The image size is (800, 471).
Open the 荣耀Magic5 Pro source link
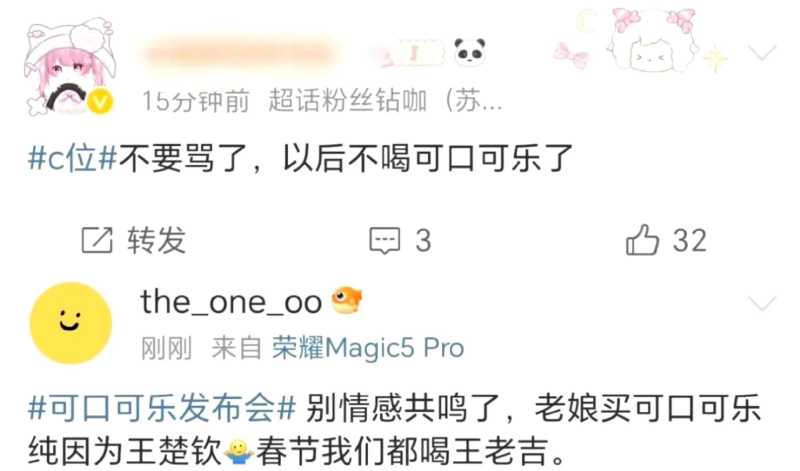click(x=368, y=349)
